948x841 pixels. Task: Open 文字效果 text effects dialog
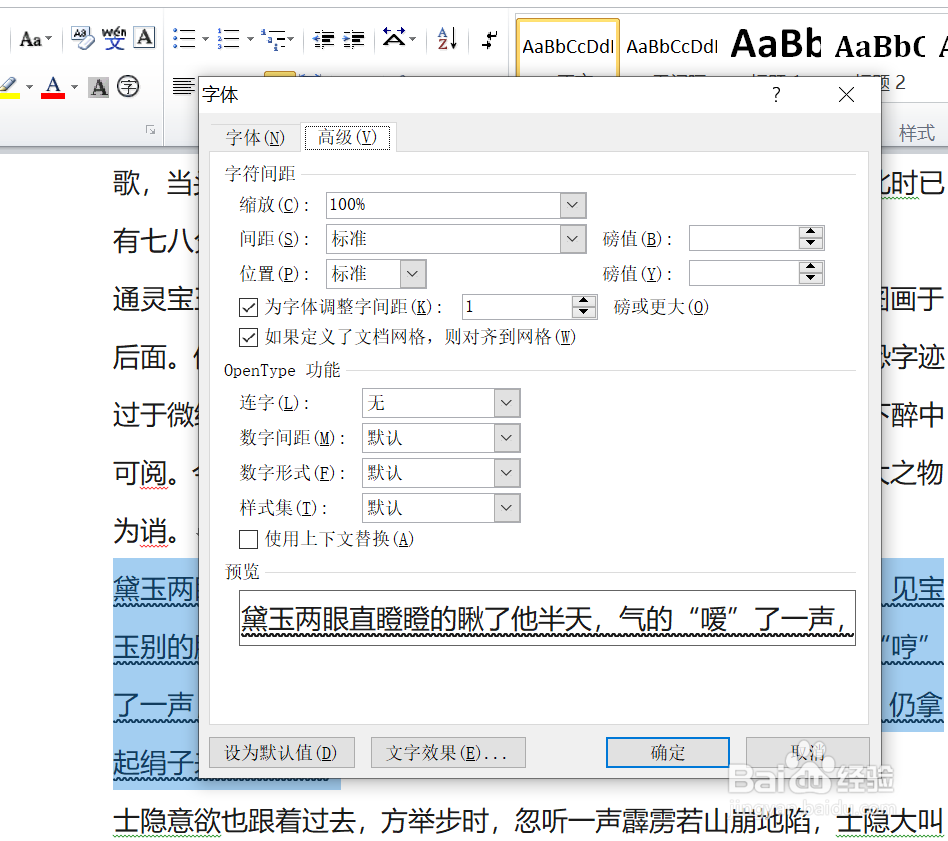pyautogui.click(x=447, y=752)
